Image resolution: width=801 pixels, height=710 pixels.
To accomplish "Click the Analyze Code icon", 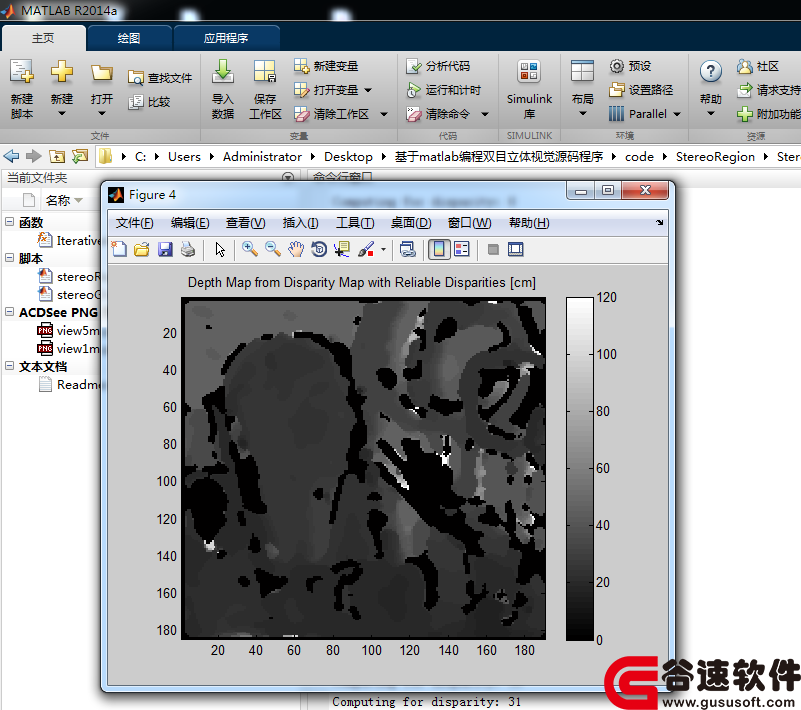I will [413, 66].
